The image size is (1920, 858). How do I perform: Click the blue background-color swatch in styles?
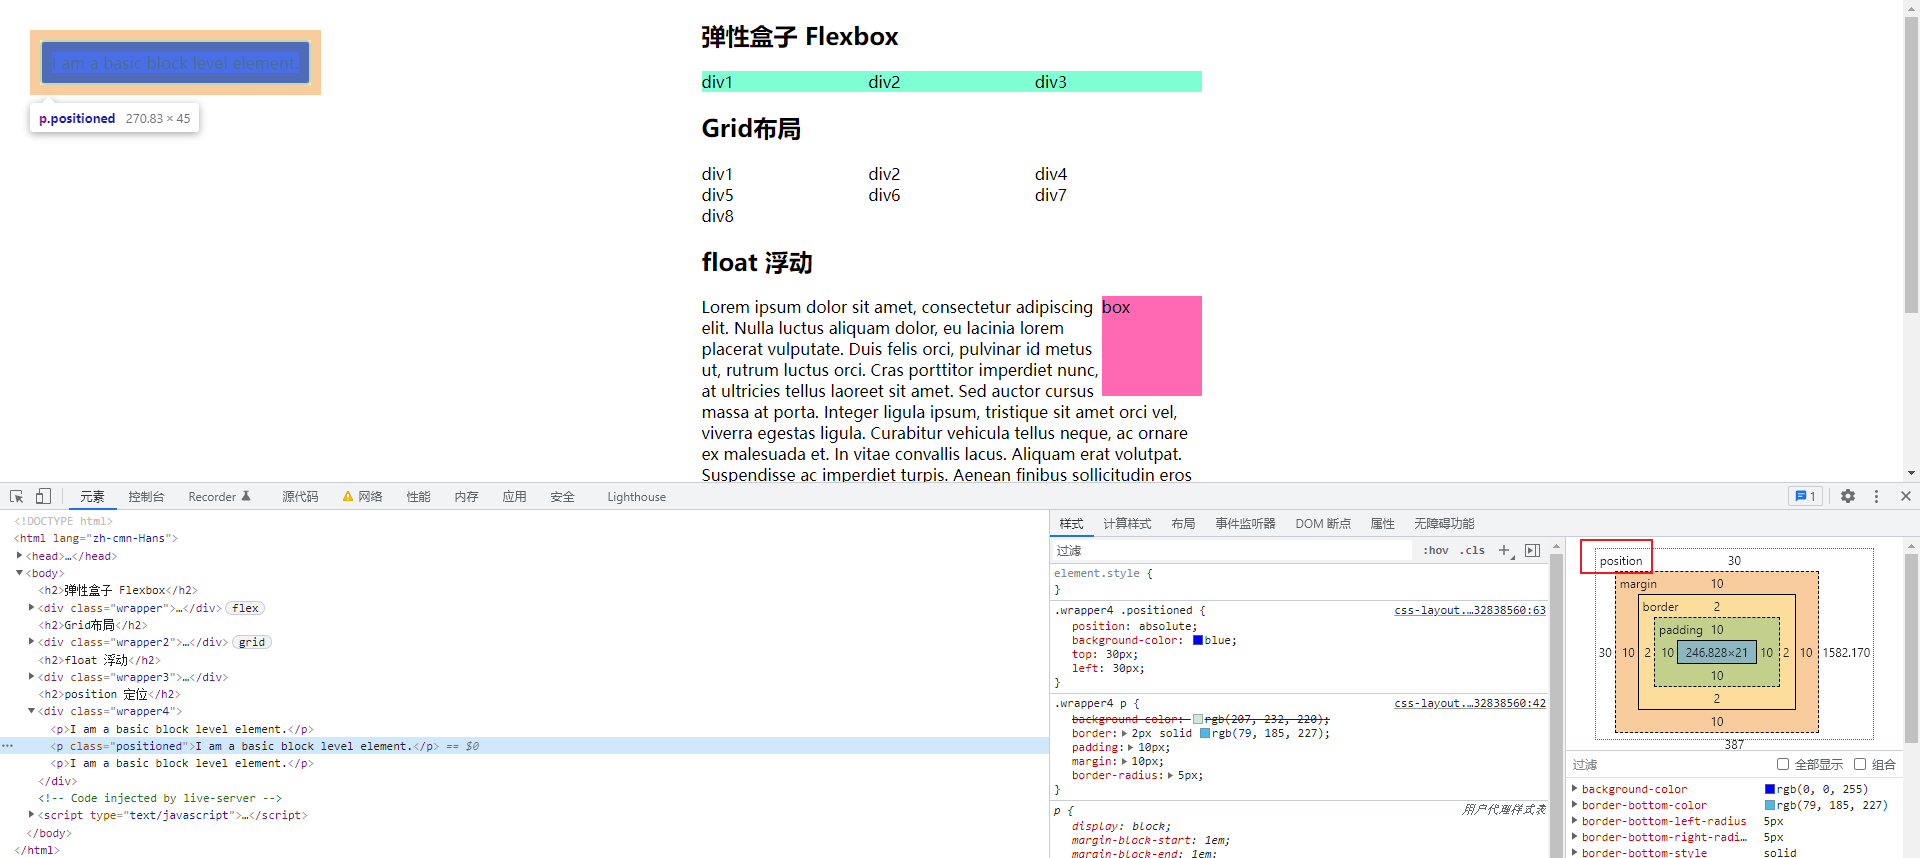click(1198, 640)
